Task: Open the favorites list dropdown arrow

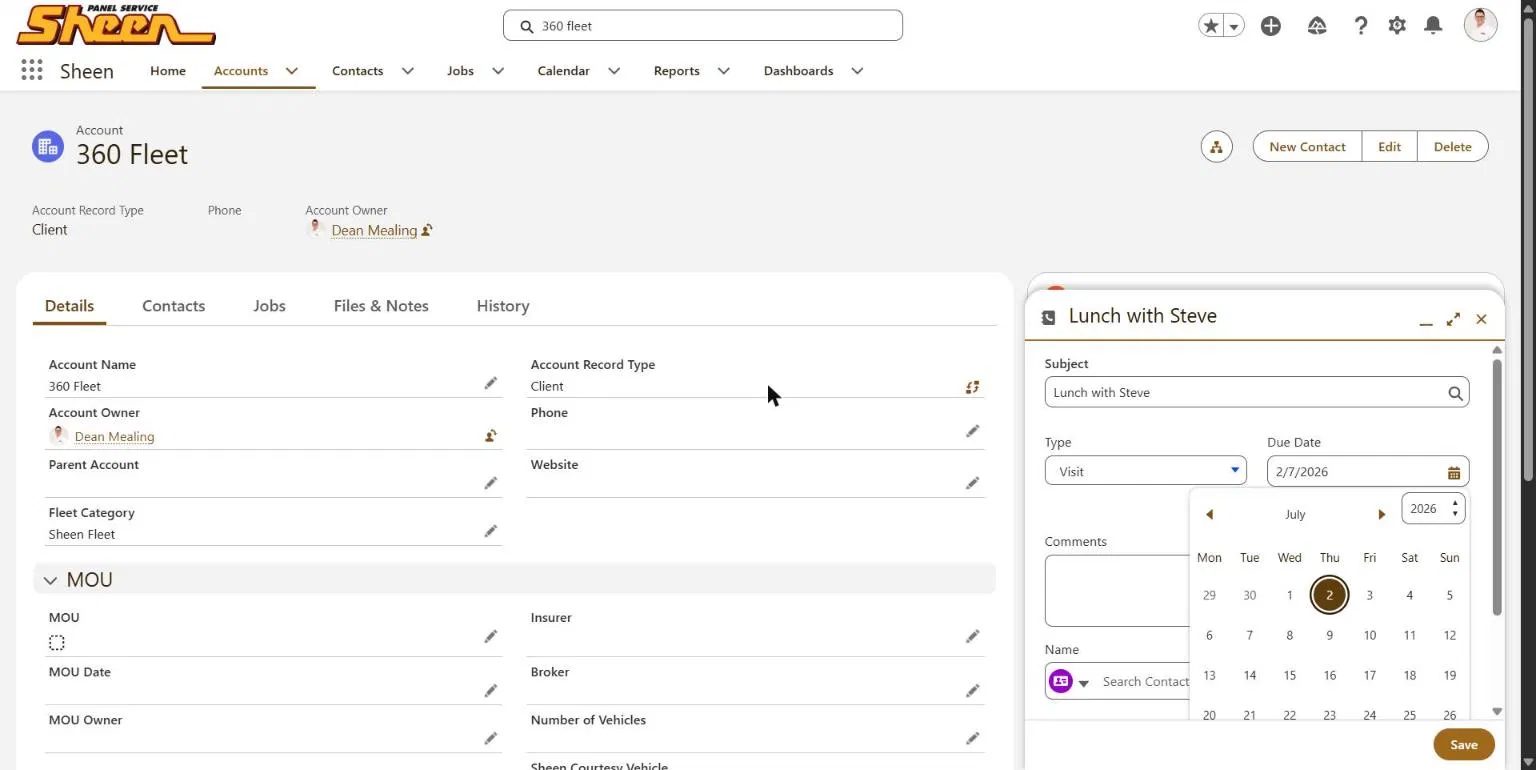Action: 1234,26
